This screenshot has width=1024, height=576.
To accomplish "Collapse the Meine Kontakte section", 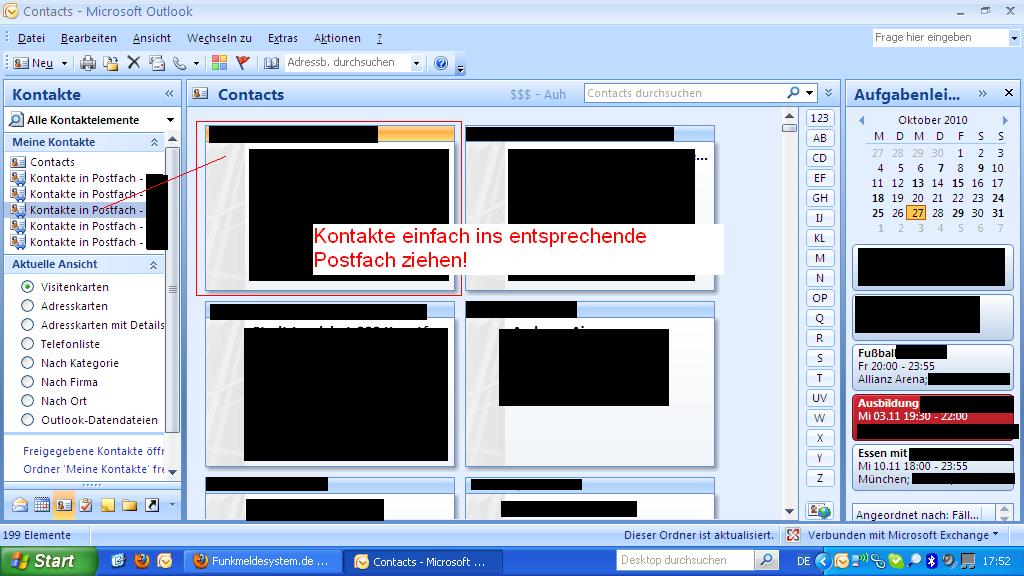I will [x=154, y=142].
